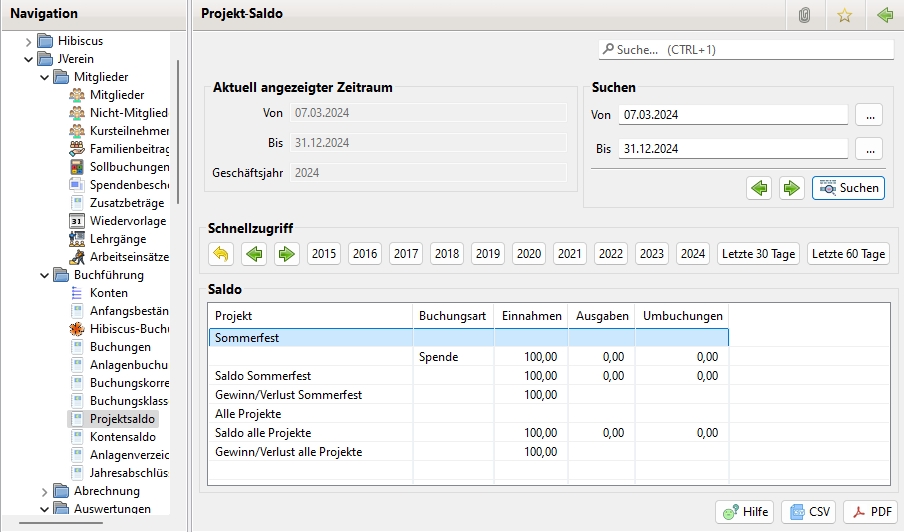Click green left arrow in Schnellzugriff row
Screen dimensions: 904x532
click(254, 254)
